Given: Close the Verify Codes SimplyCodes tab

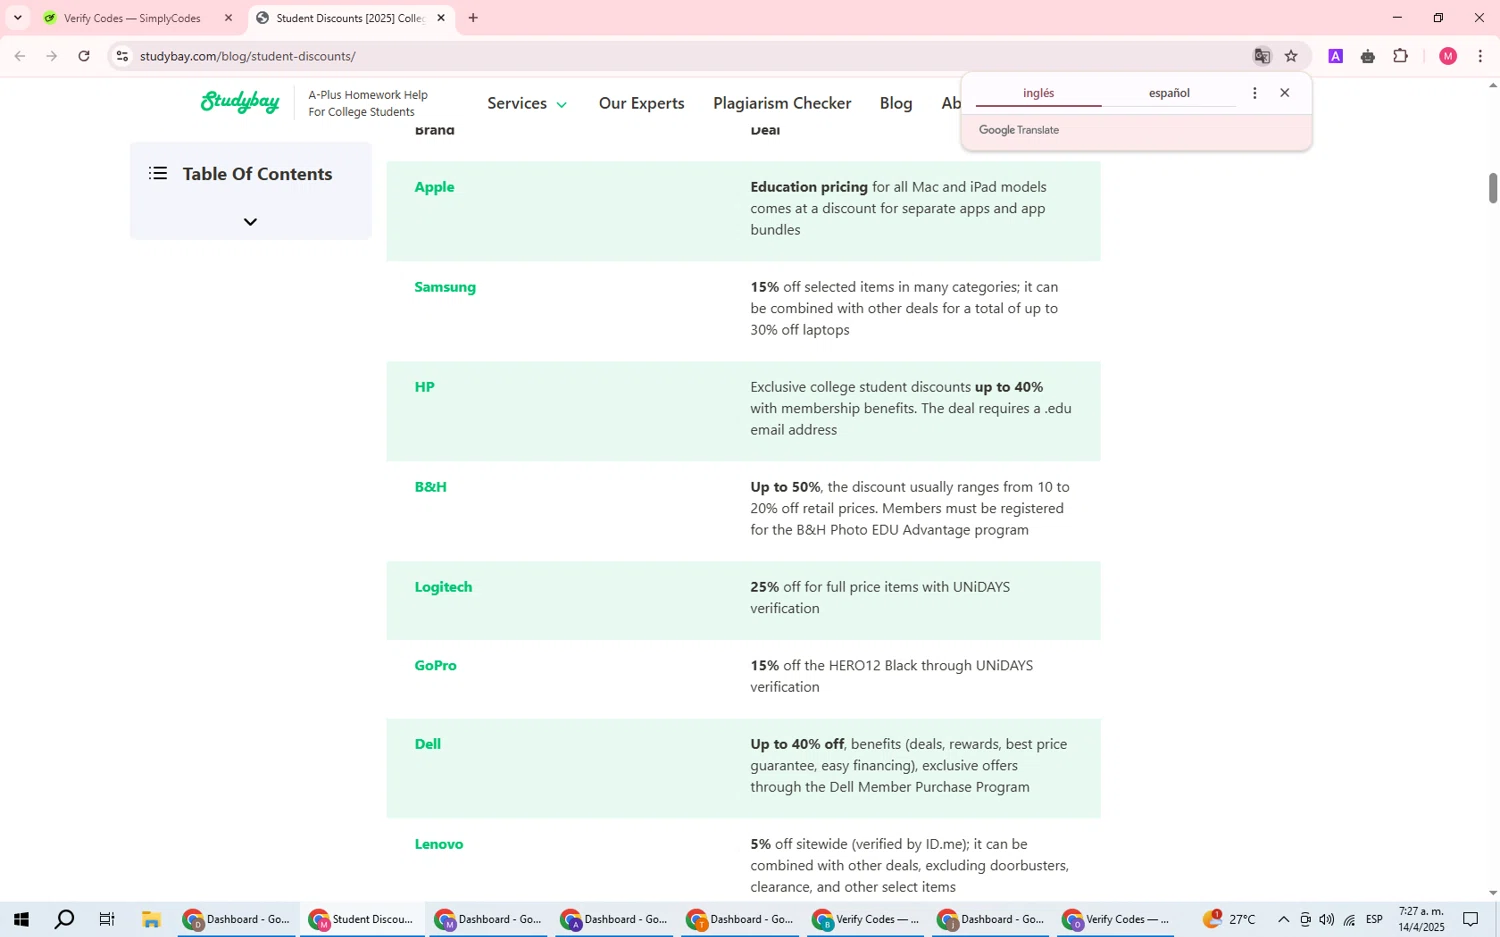Looking at the screenshot, I should (228, 18).
